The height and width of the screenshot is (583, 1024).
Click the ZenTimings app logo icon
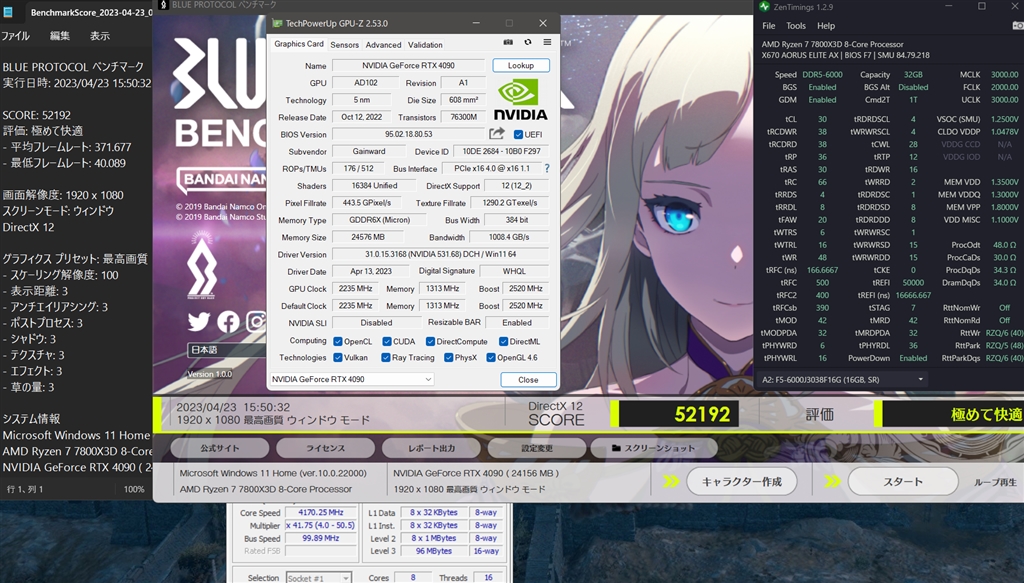pyautogui.click(x=764, y=7)
